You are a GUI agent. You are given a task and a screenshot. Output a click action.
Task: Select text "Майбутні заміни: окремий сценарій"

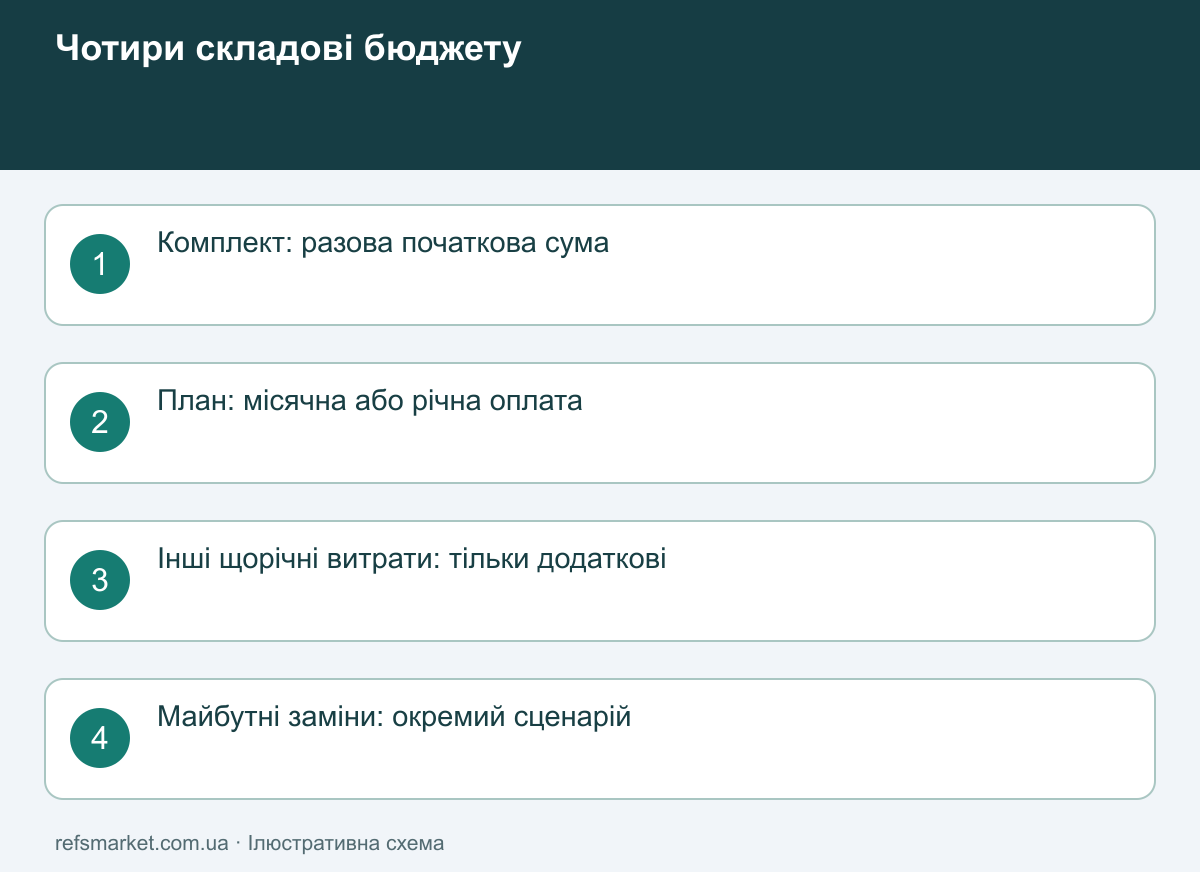tap(394, 717)
